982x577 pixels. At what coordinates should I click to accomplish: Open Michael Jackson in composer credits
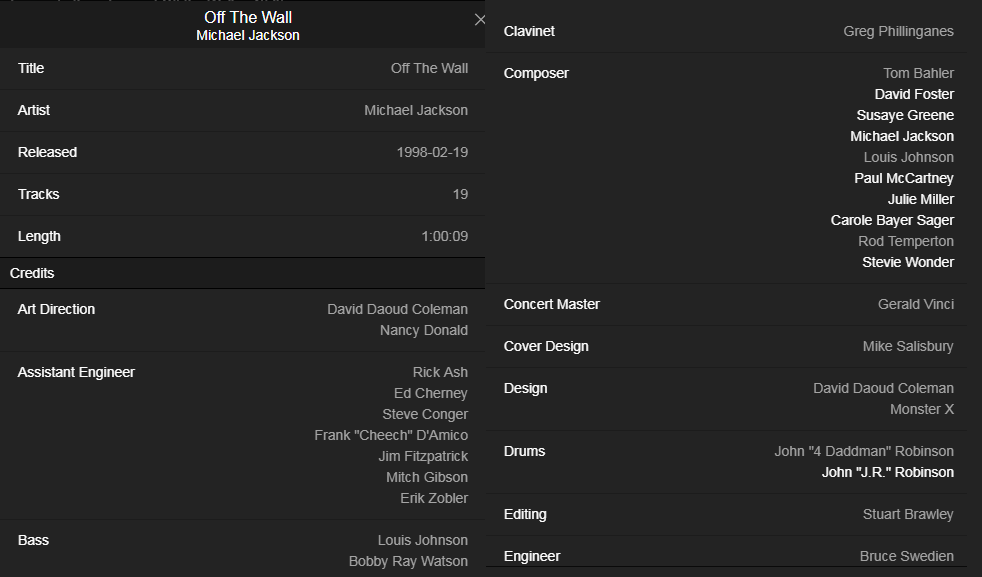click(x=902, y=136)
